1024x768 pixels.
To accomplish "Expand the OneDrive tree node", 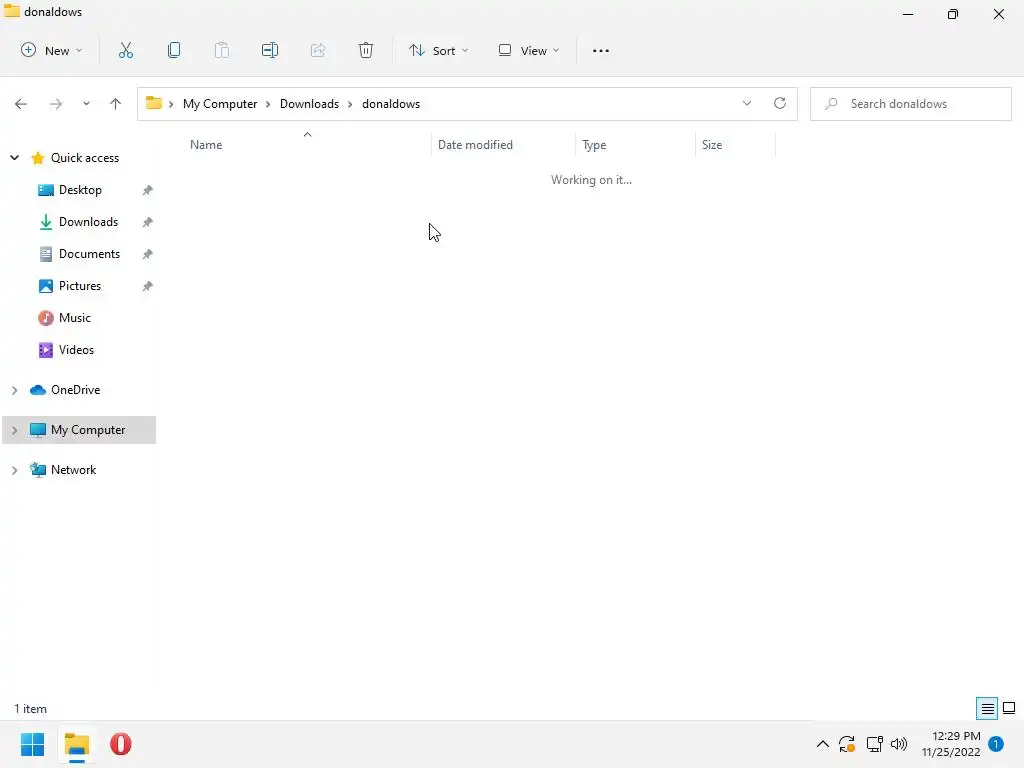I will click(x=14, y=390).
